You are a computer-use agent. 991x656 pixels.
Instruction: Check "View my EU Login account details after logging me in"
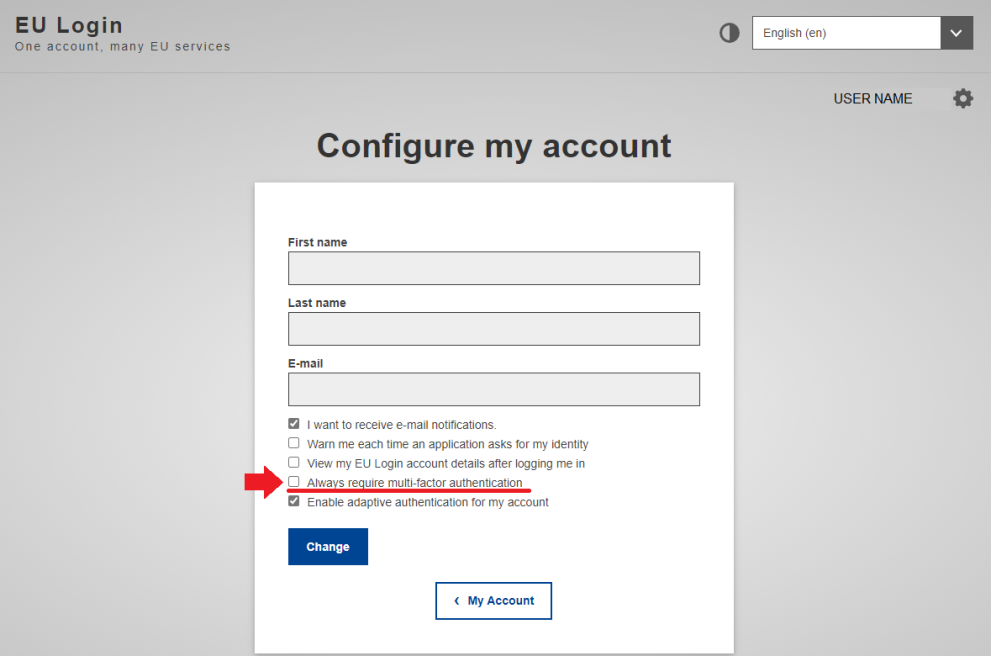point(294,462)
